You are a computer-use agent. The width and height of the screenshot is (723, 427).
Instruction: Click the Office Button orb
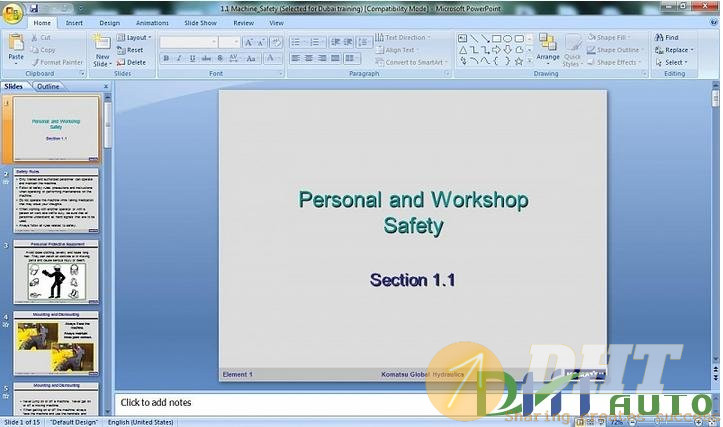(12, 13)
